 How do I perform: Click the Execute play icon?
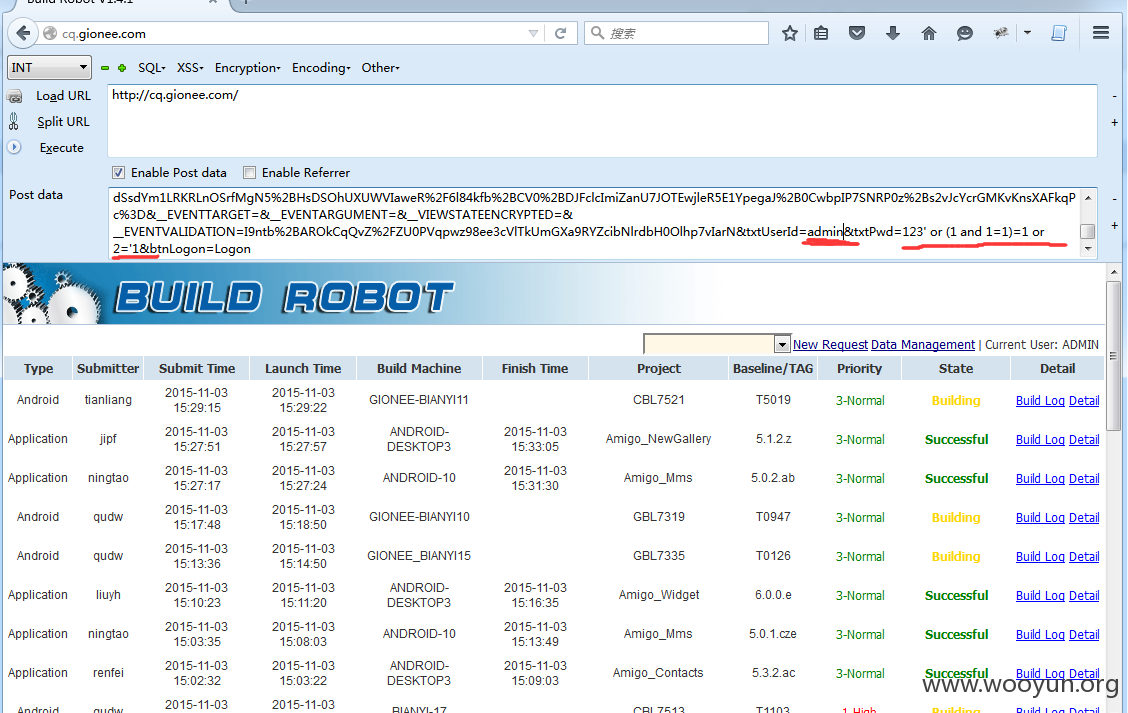[14, 147]
